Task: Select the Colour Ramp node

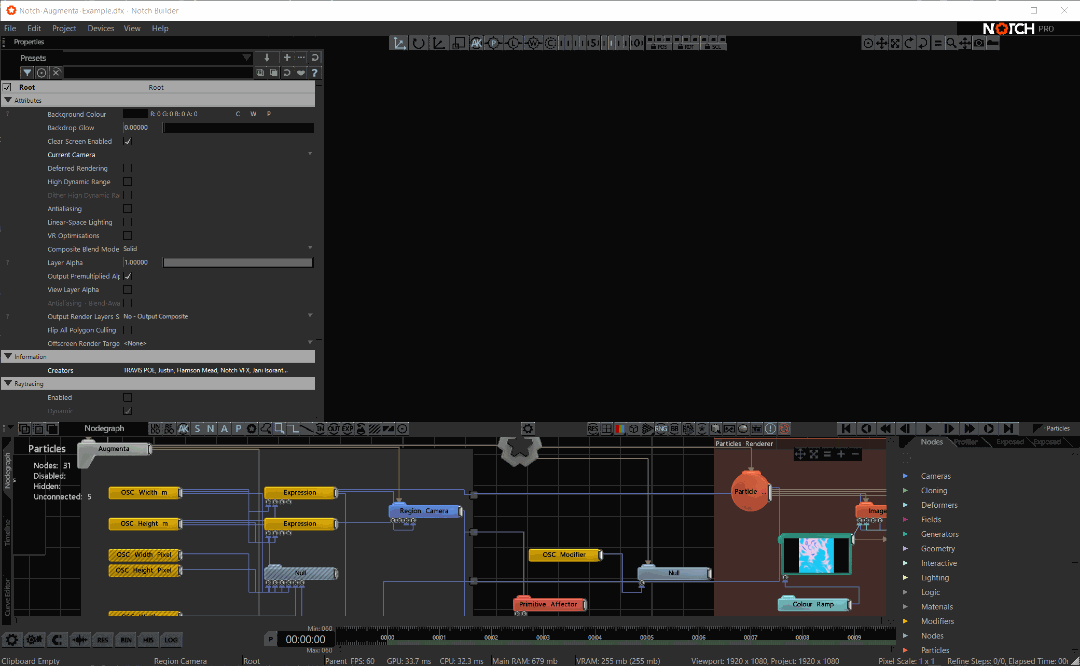Action: (813, 604)
